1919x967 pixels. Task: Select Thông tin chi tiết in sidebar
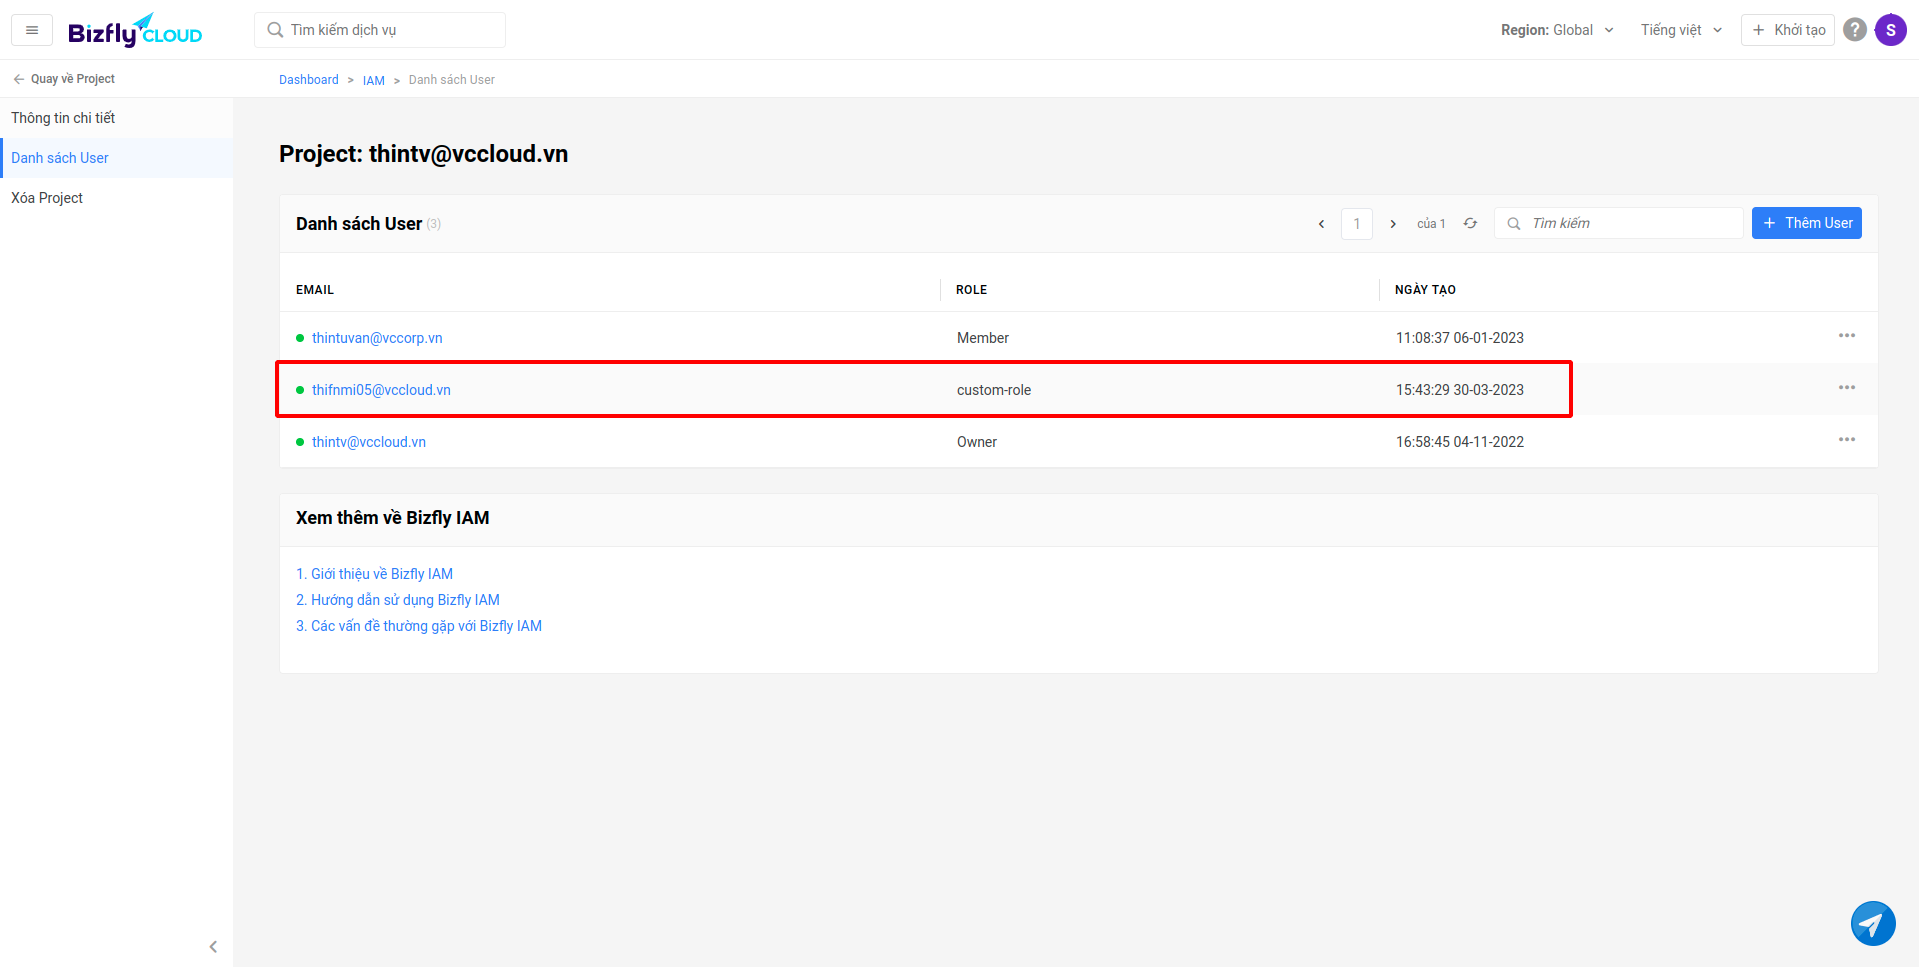pos(63,118)
